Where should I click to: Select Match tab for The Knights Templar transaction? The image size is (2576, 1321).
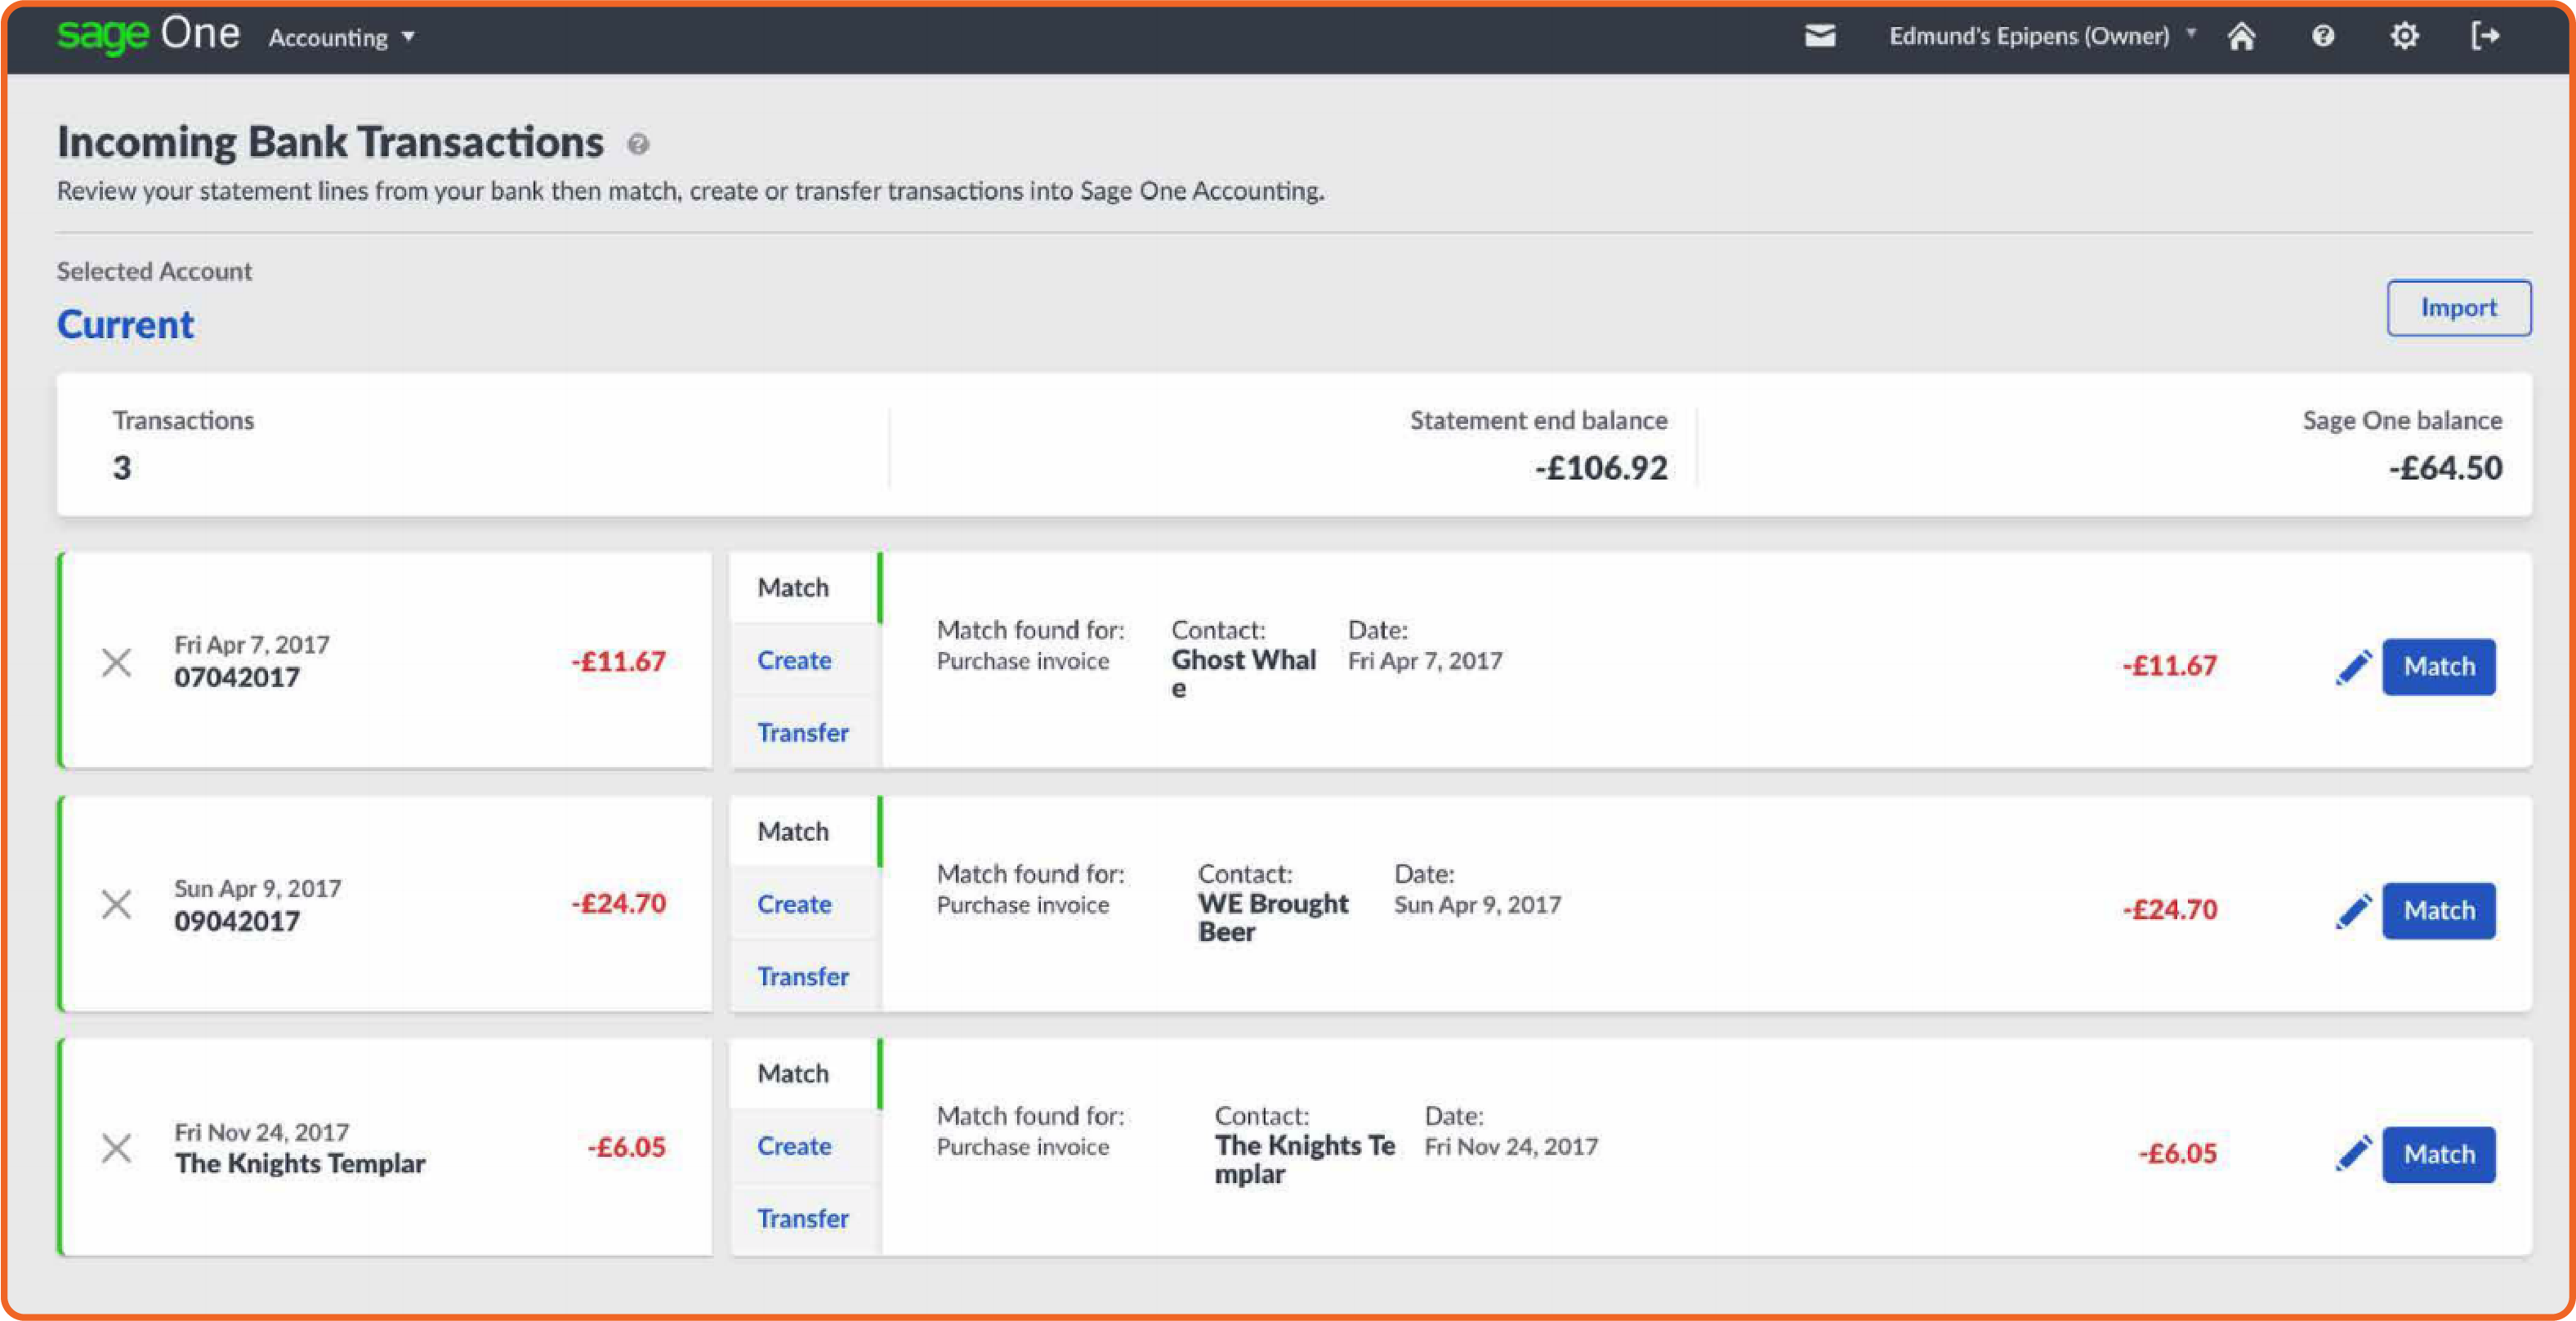[804, 1074]
